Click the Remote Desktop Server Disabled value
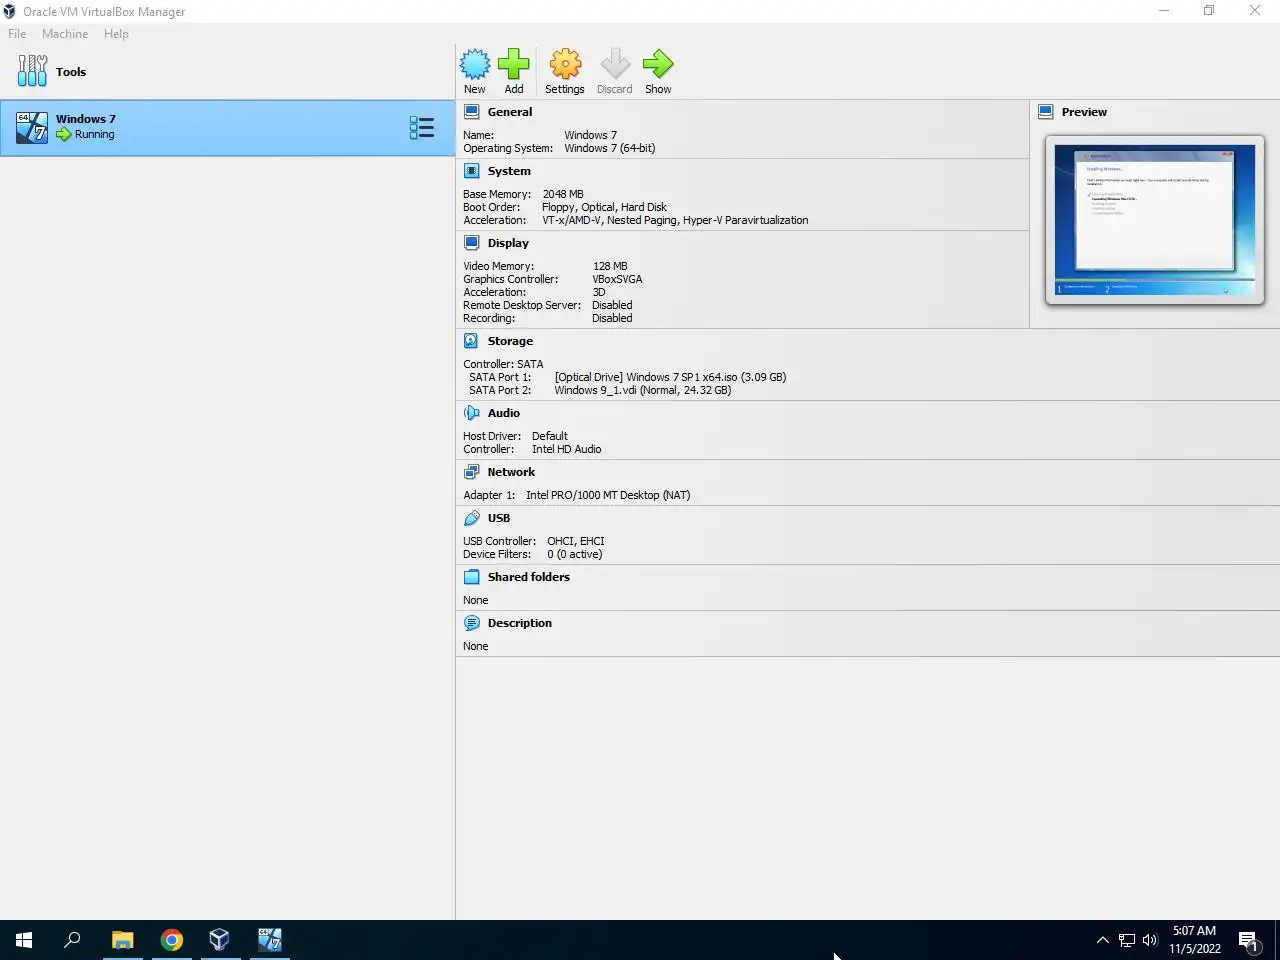This screenshot has height=960, width=1280. click(612, 305)
